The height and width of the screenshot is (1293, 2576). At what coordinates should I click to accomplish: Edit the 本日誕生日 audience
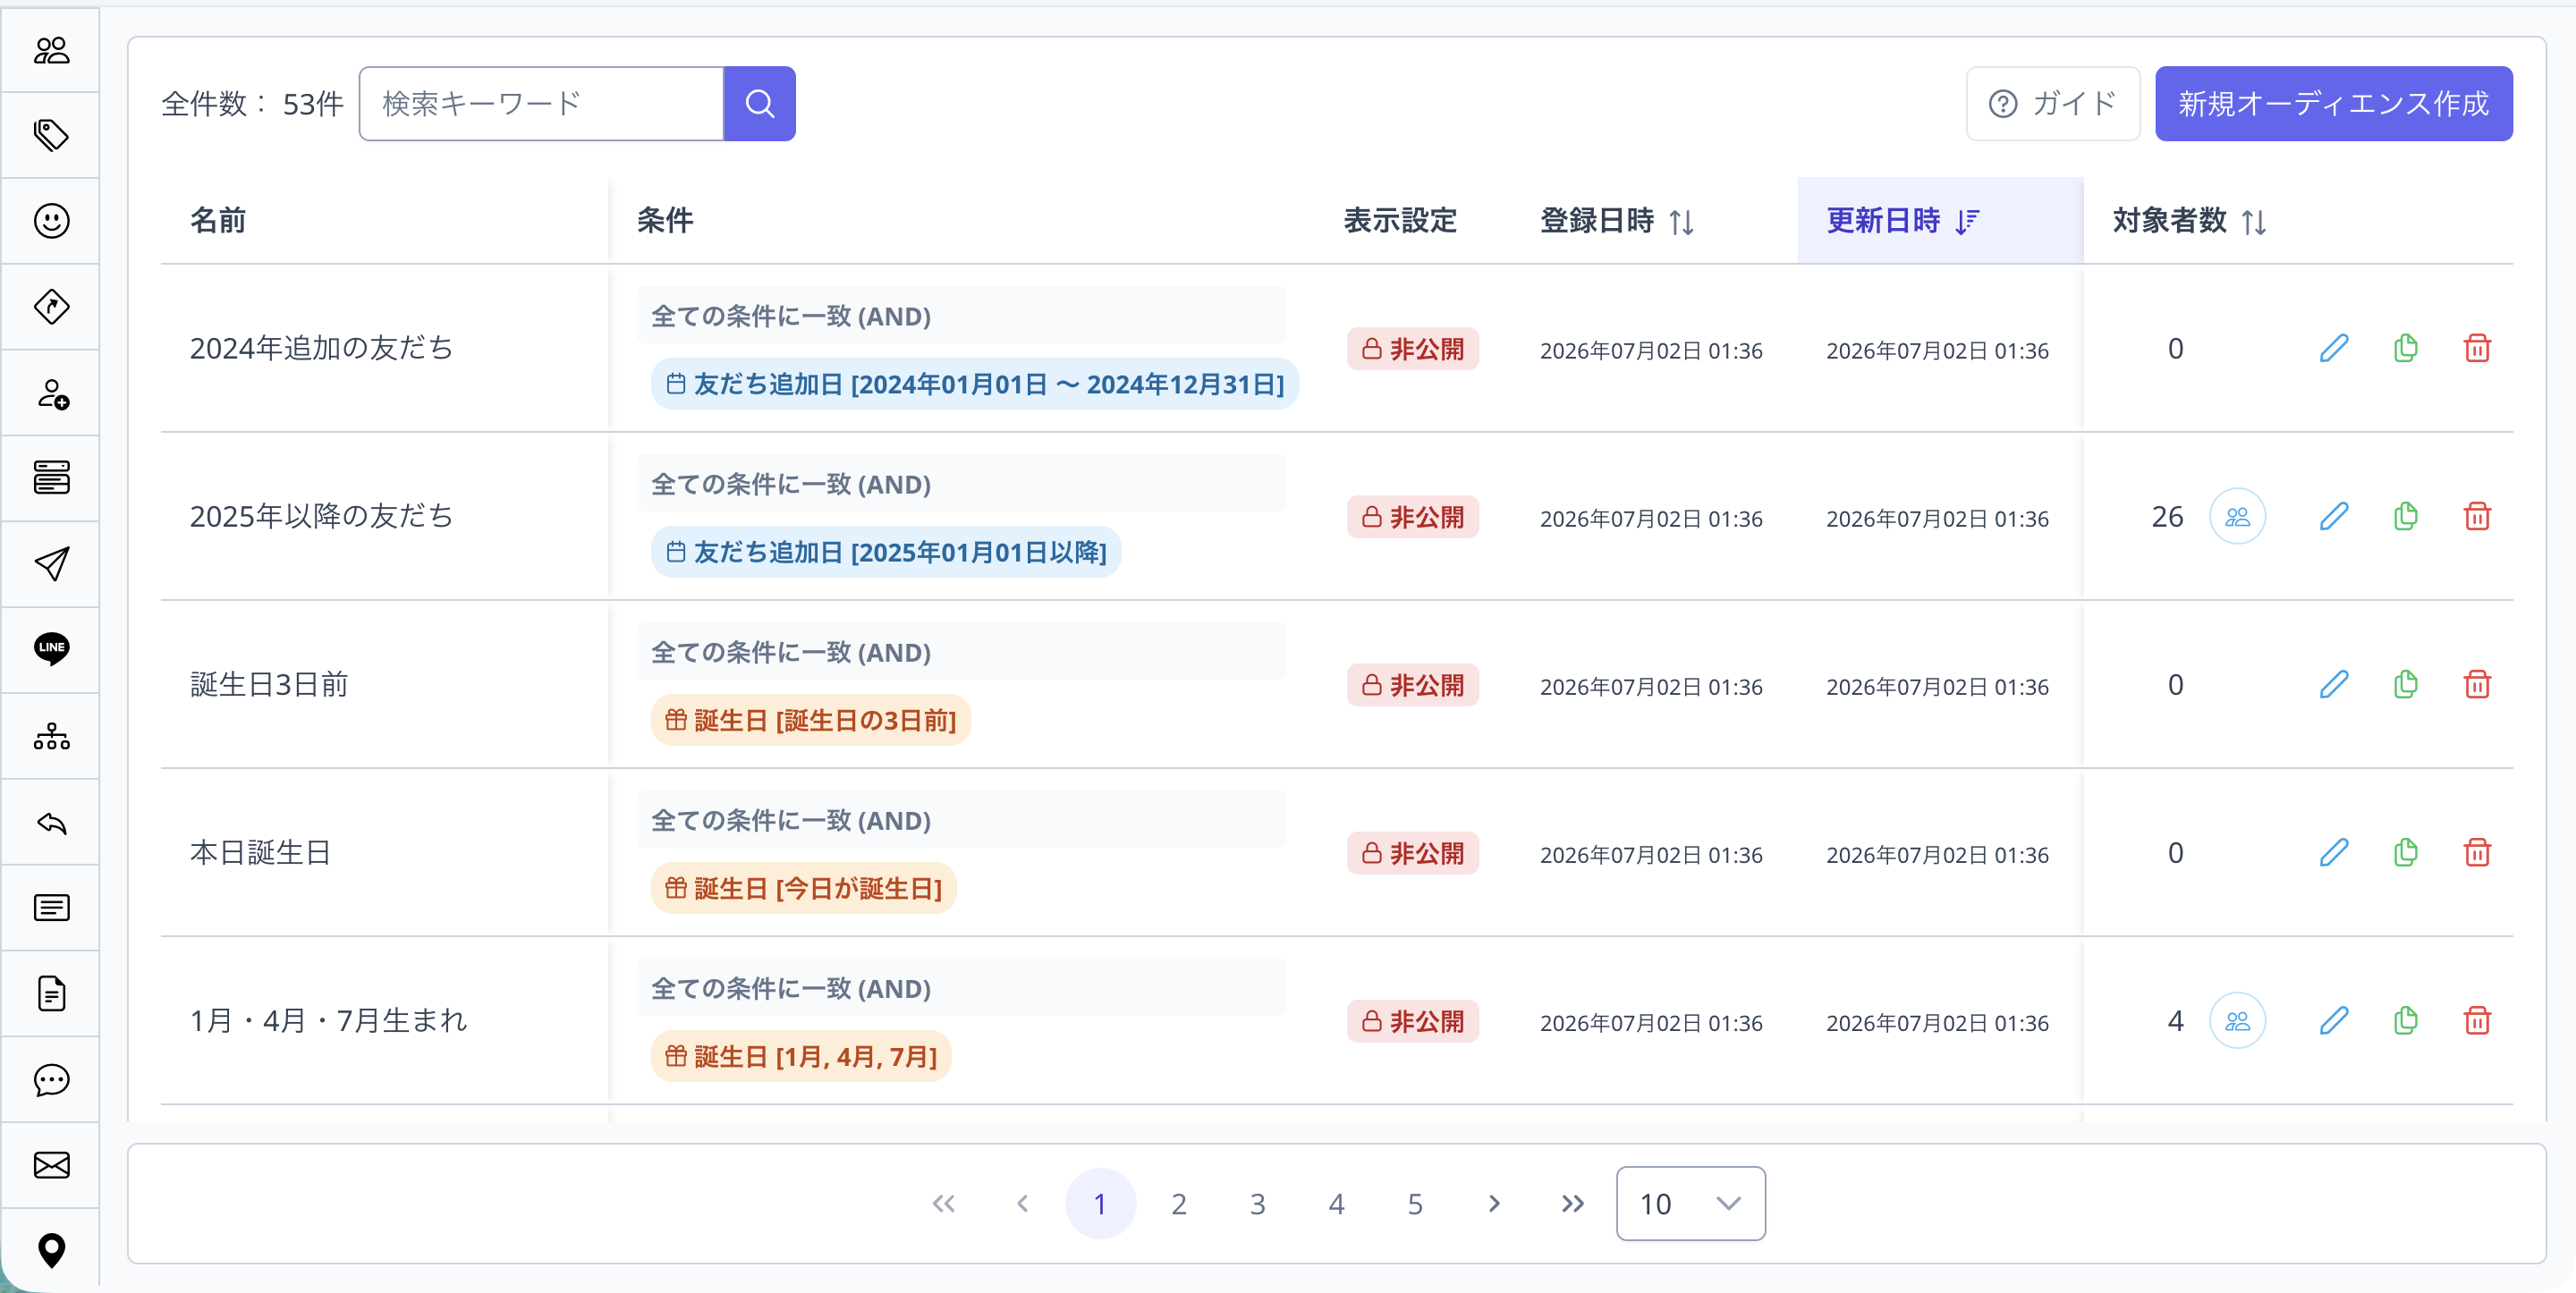coord(2333,852)
